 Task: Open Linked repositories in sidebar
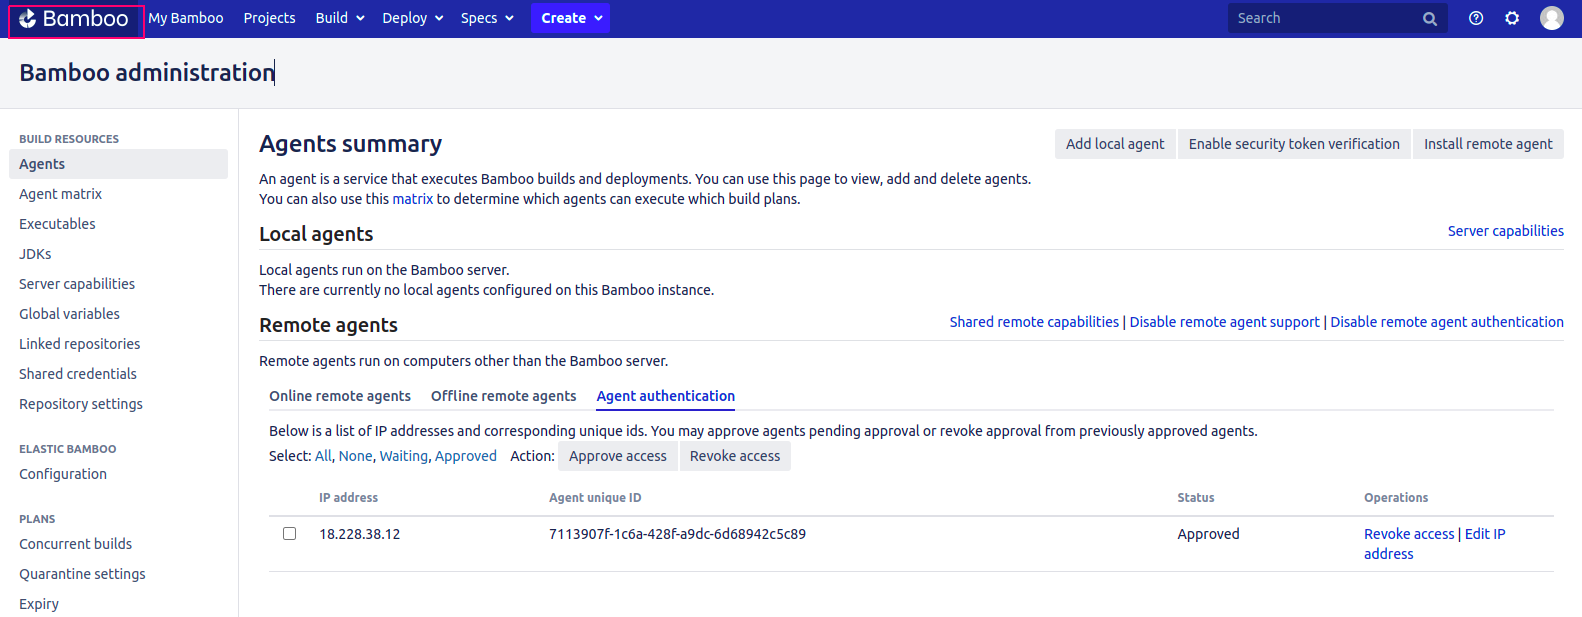pyautogui.click(x=79, y=344)
